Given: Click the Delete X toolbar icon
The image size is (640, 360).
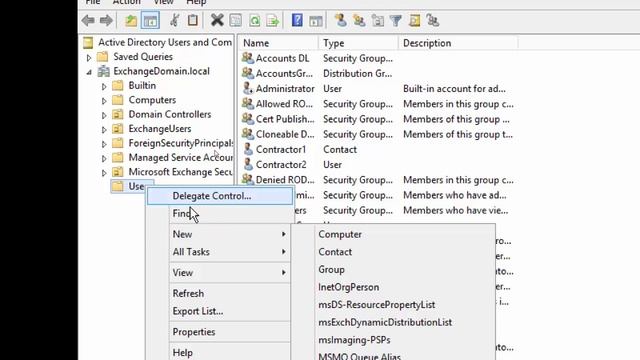Looking at the screenshot, I should [217, 20].
